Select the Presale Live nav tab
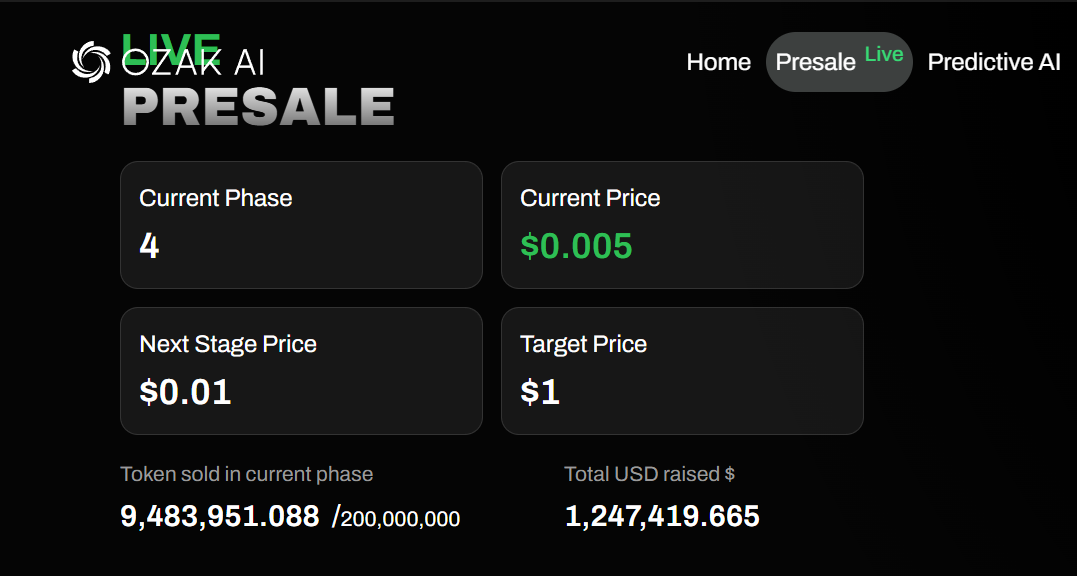Viewport: 1077px width, 576px height. pyautogui.click(x=839, y=62)
